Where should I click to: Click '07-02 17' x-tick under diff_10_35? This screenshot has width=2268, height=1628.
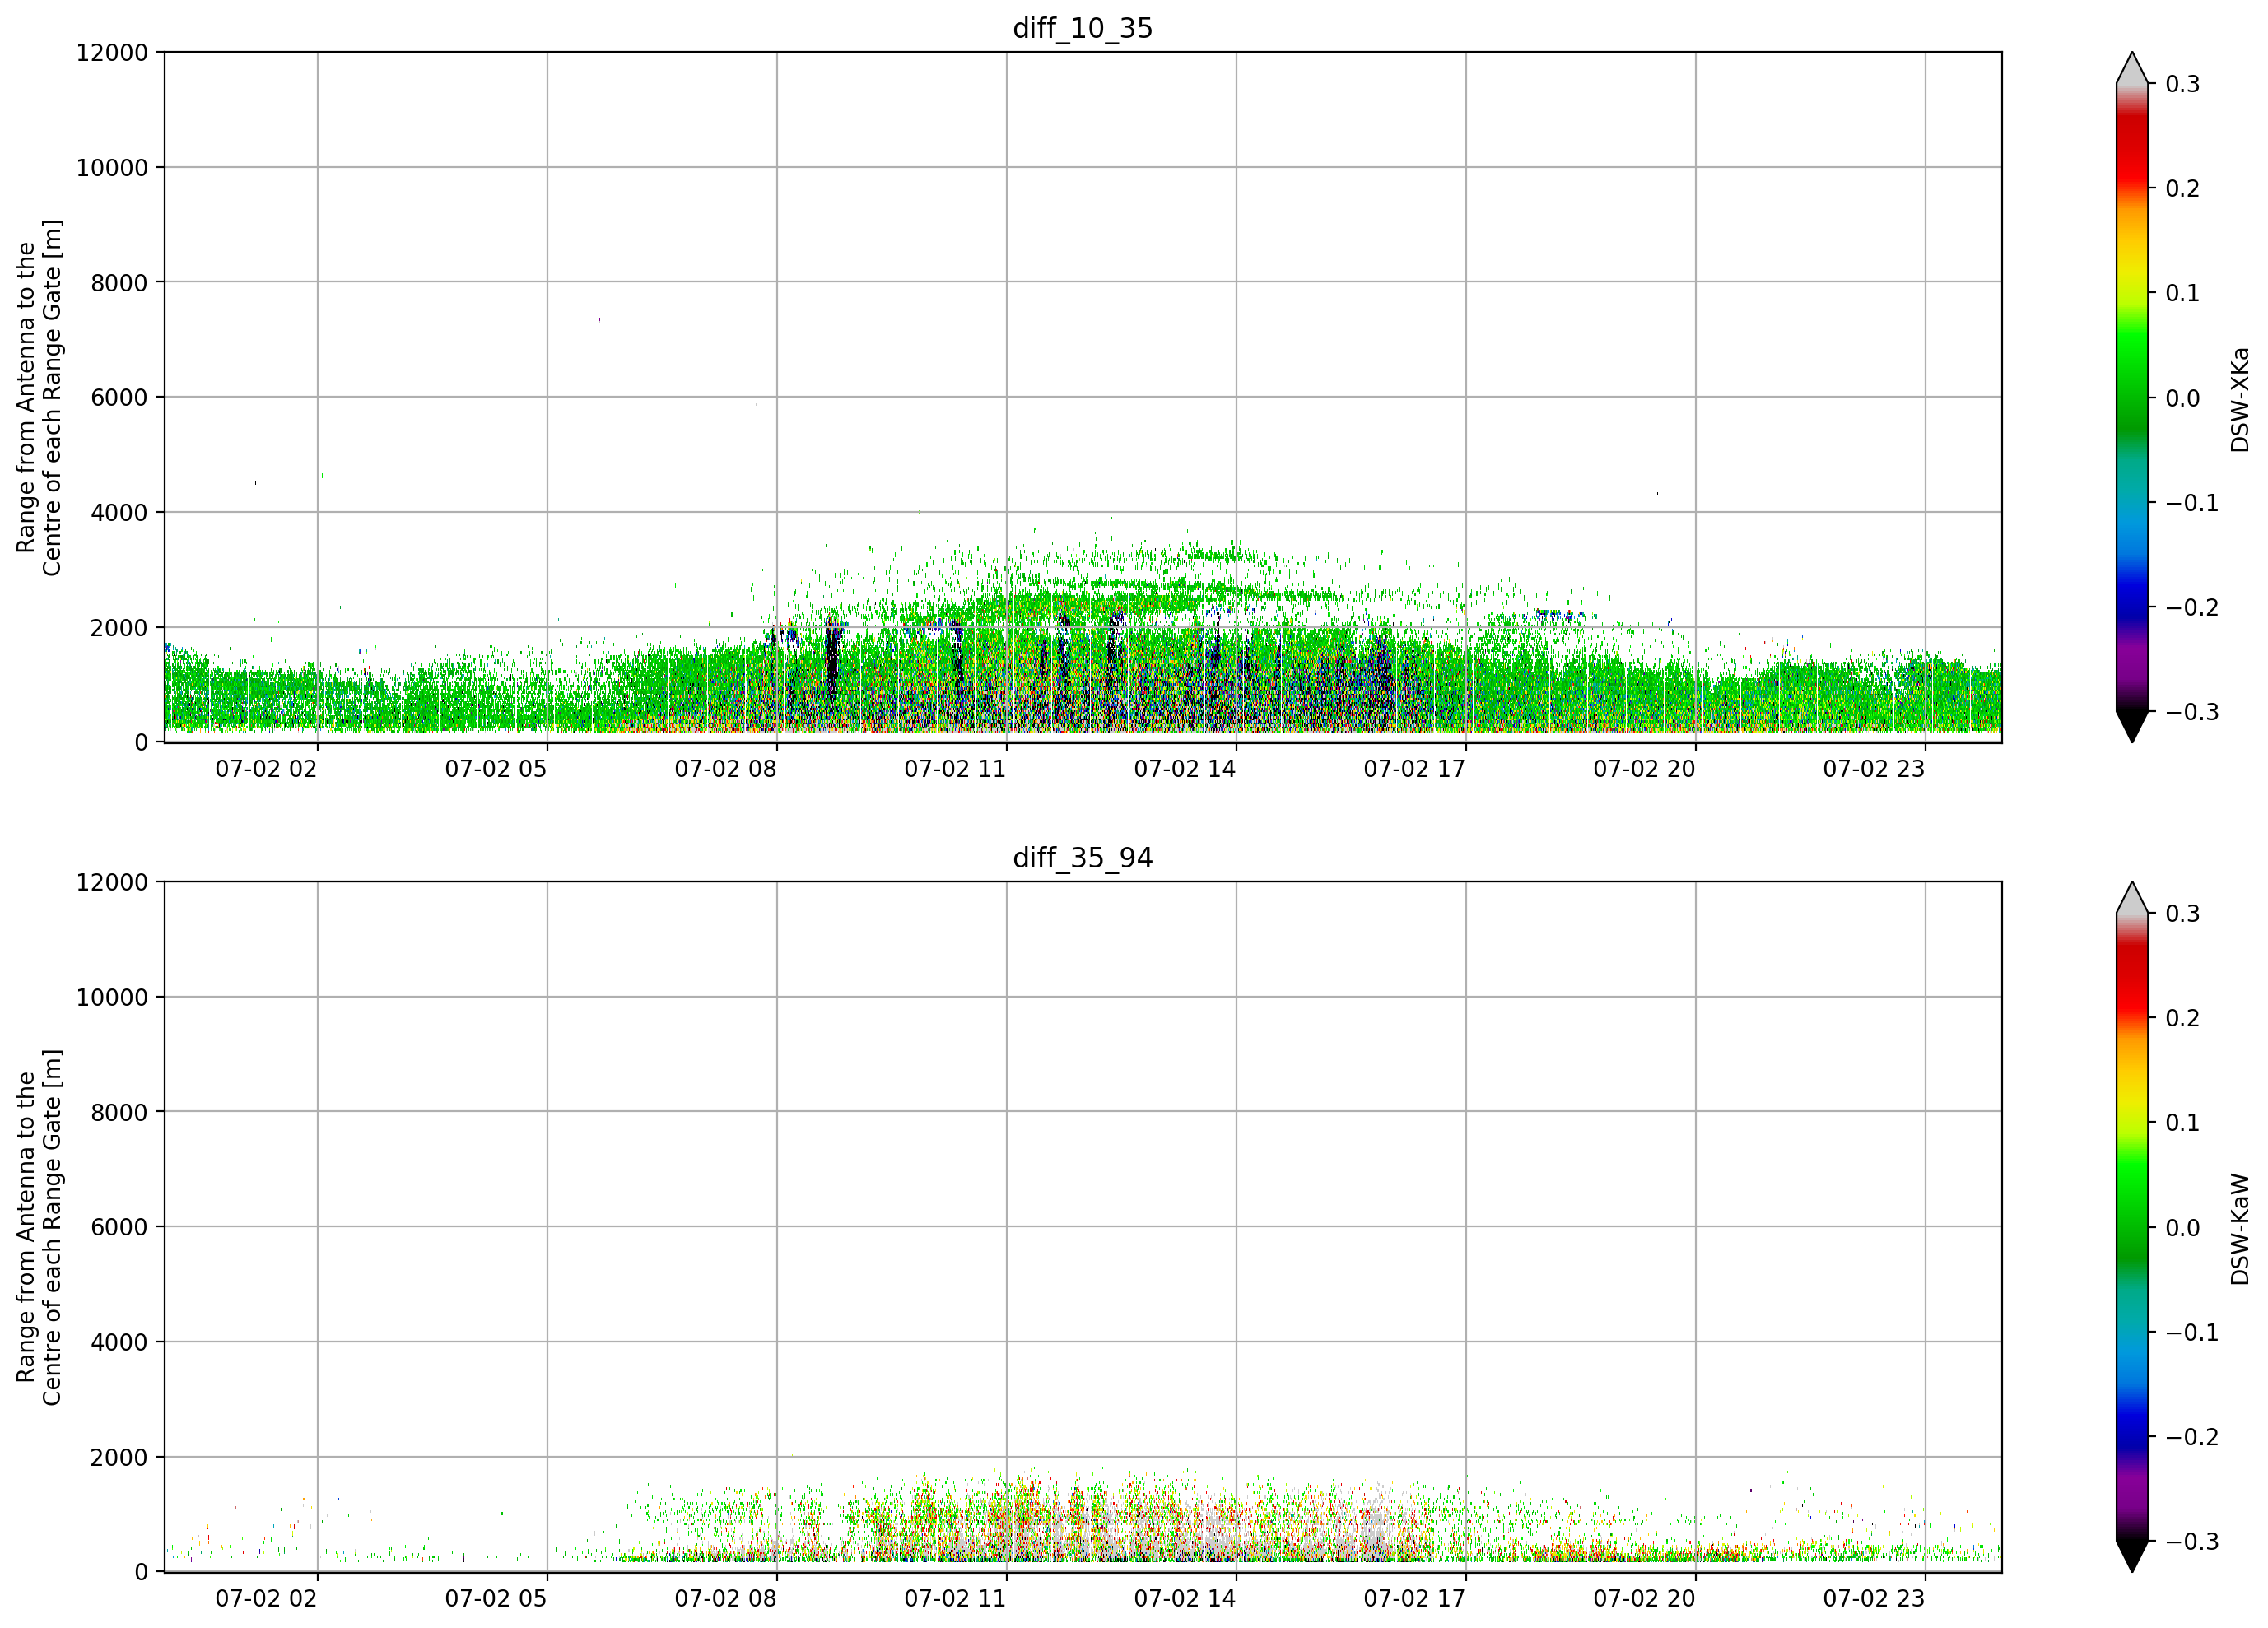pos(1414,769)
